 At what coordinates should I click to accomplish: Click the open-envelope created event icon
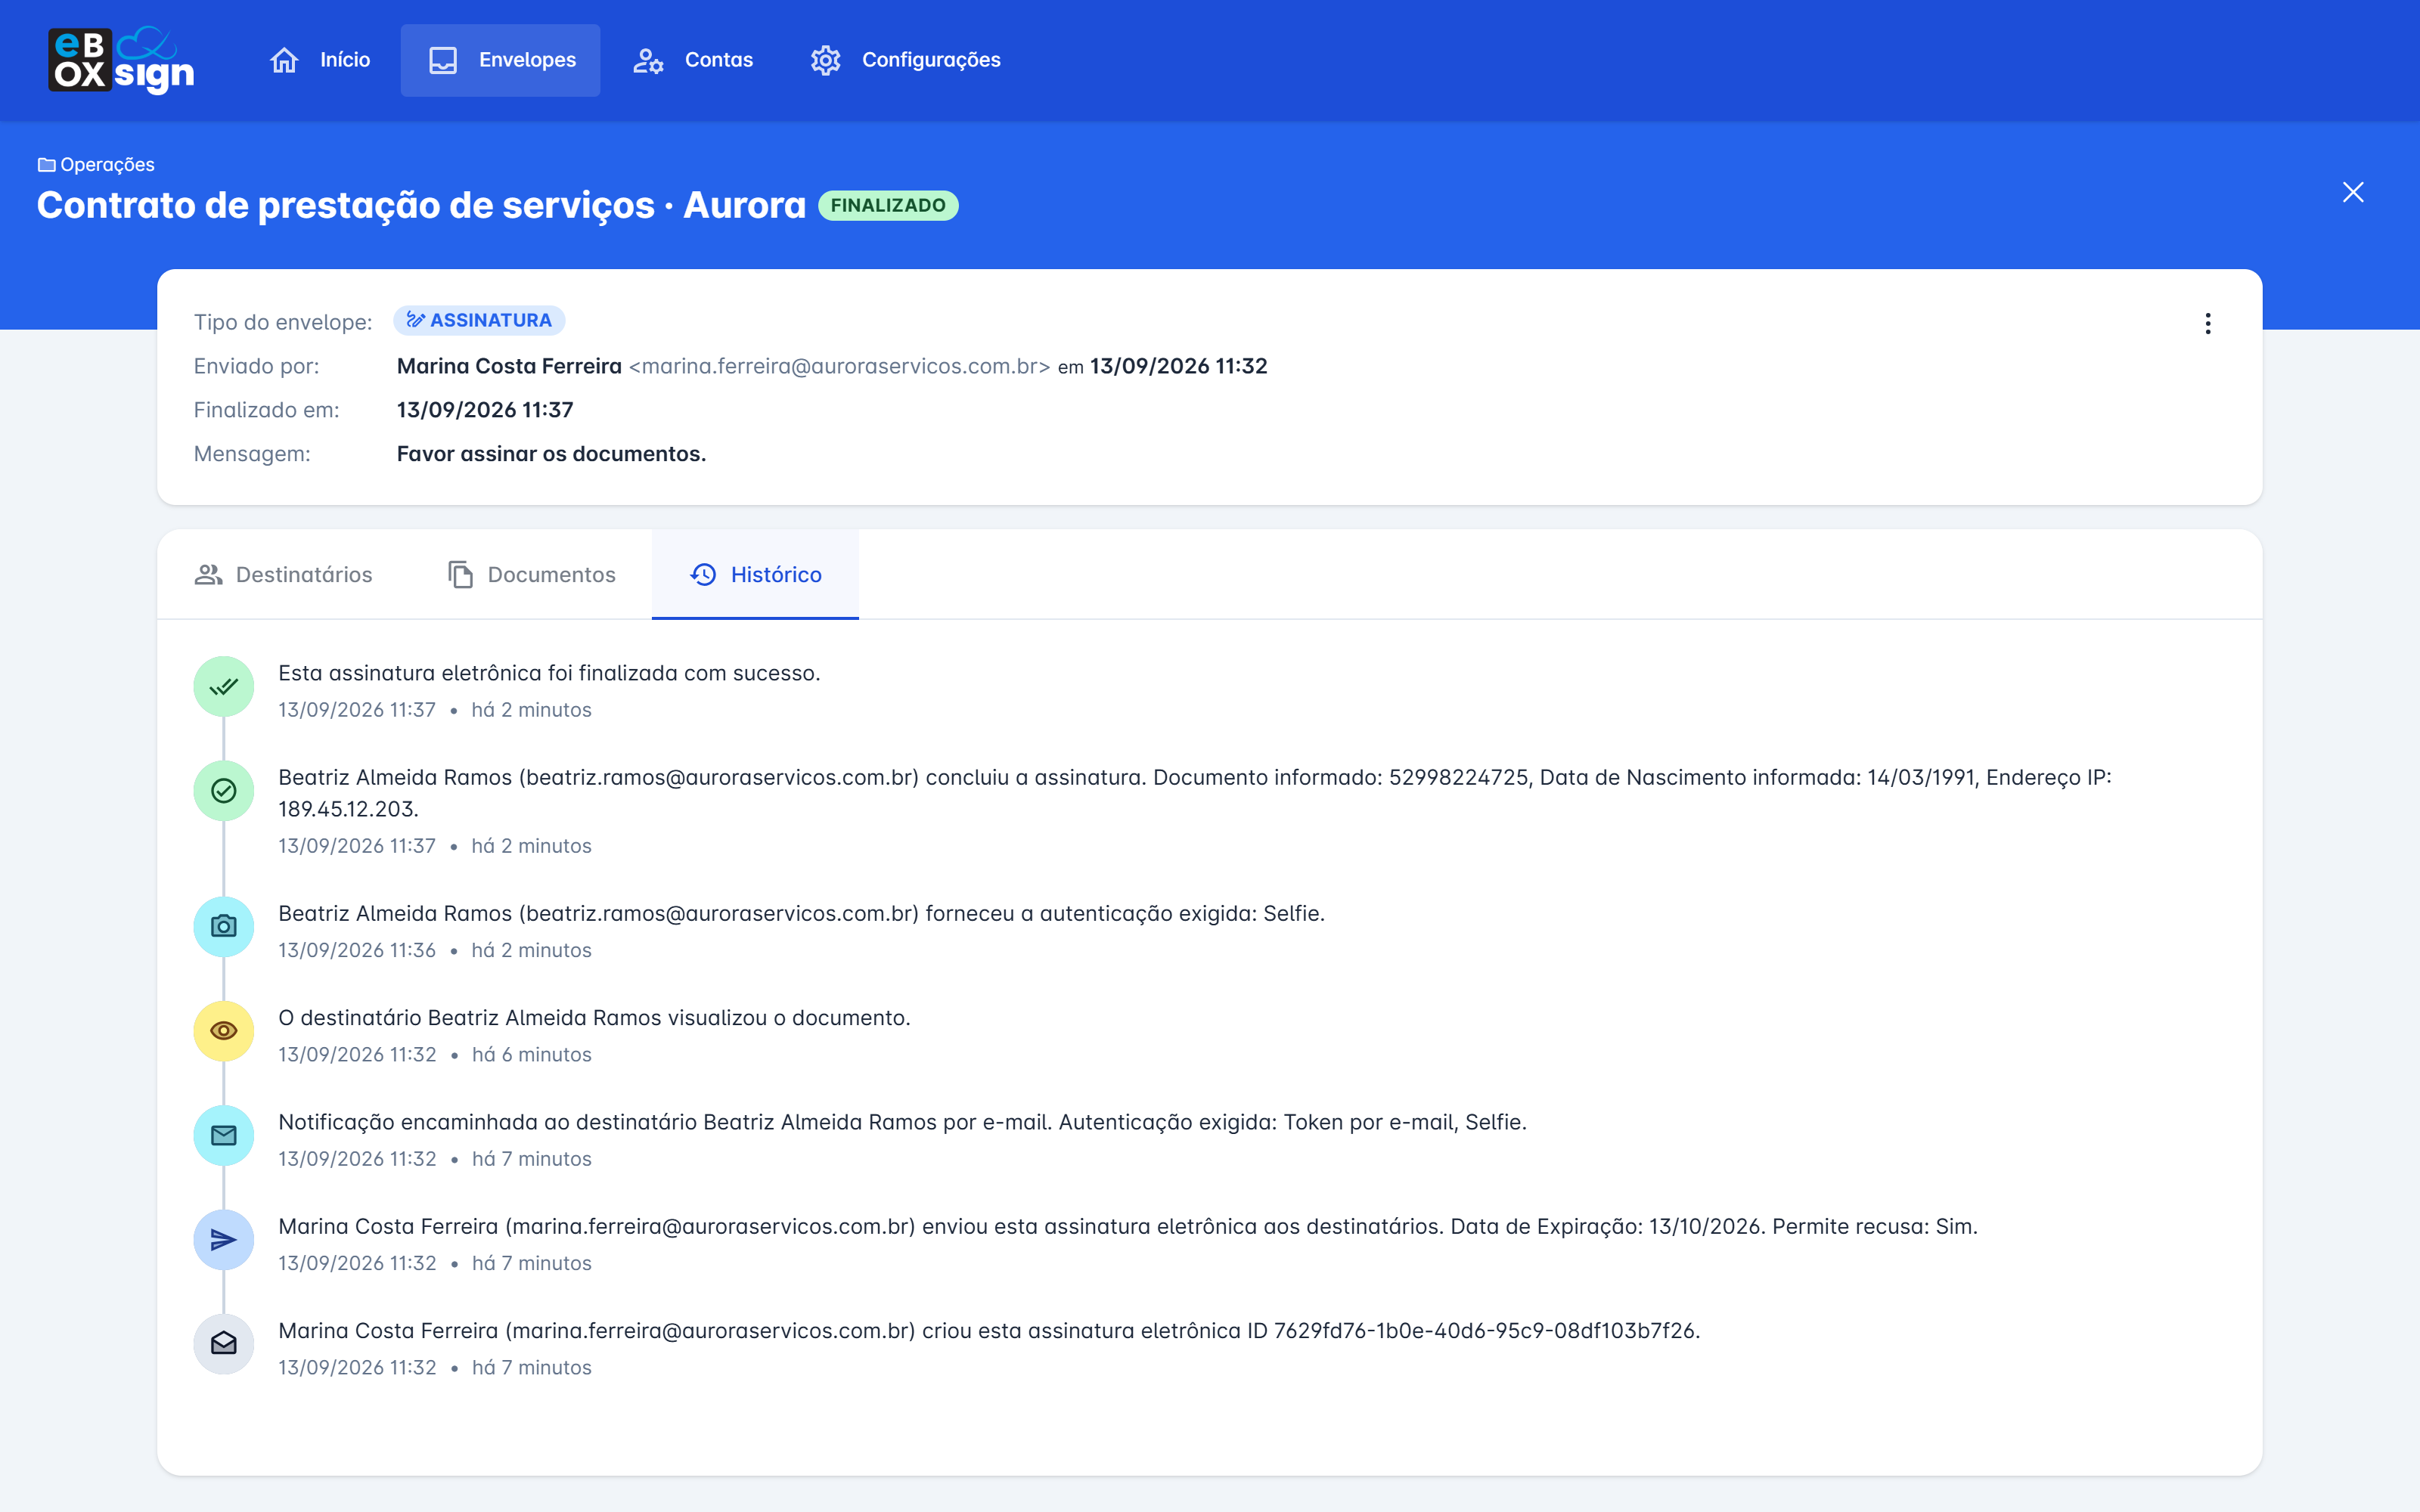click(224, 1343)
